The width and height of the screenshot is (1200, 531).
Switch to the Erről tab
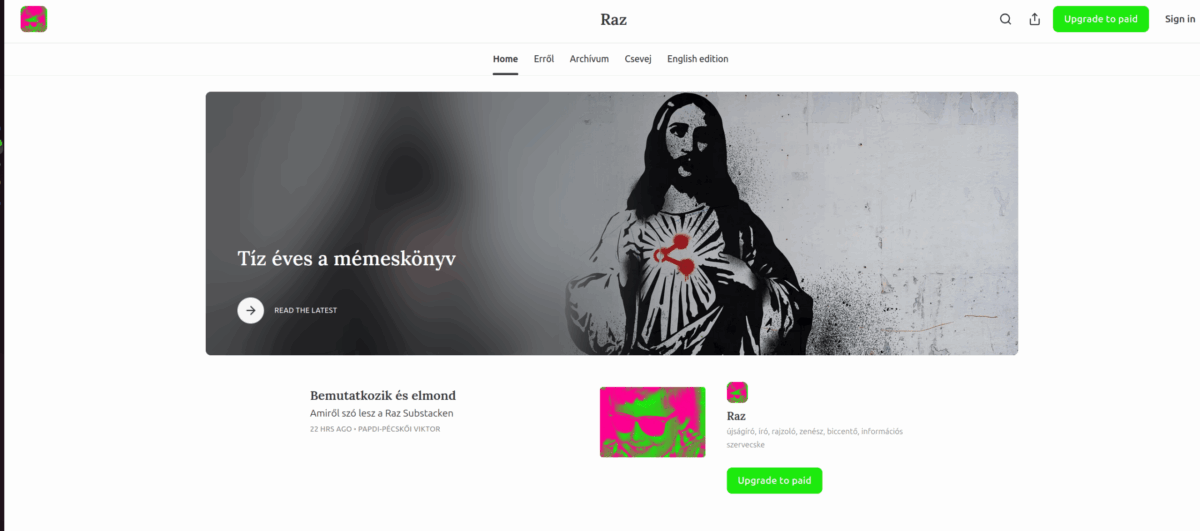[544, 59]
